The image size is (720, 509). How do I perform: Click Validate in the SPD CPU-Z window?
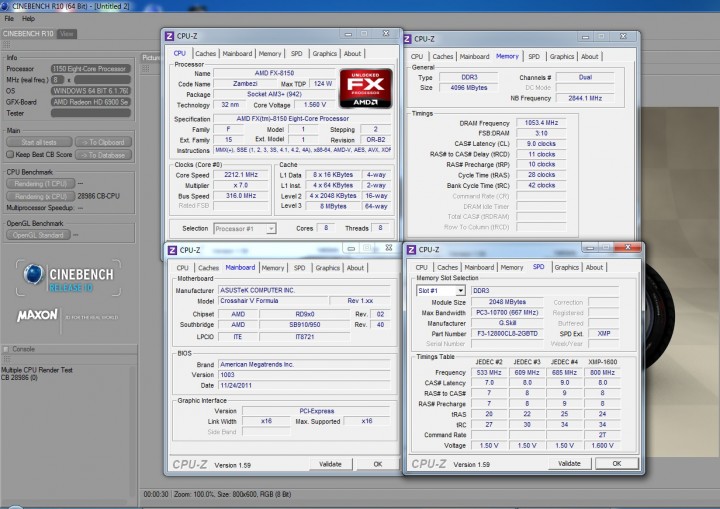click(x=569, y=464)
